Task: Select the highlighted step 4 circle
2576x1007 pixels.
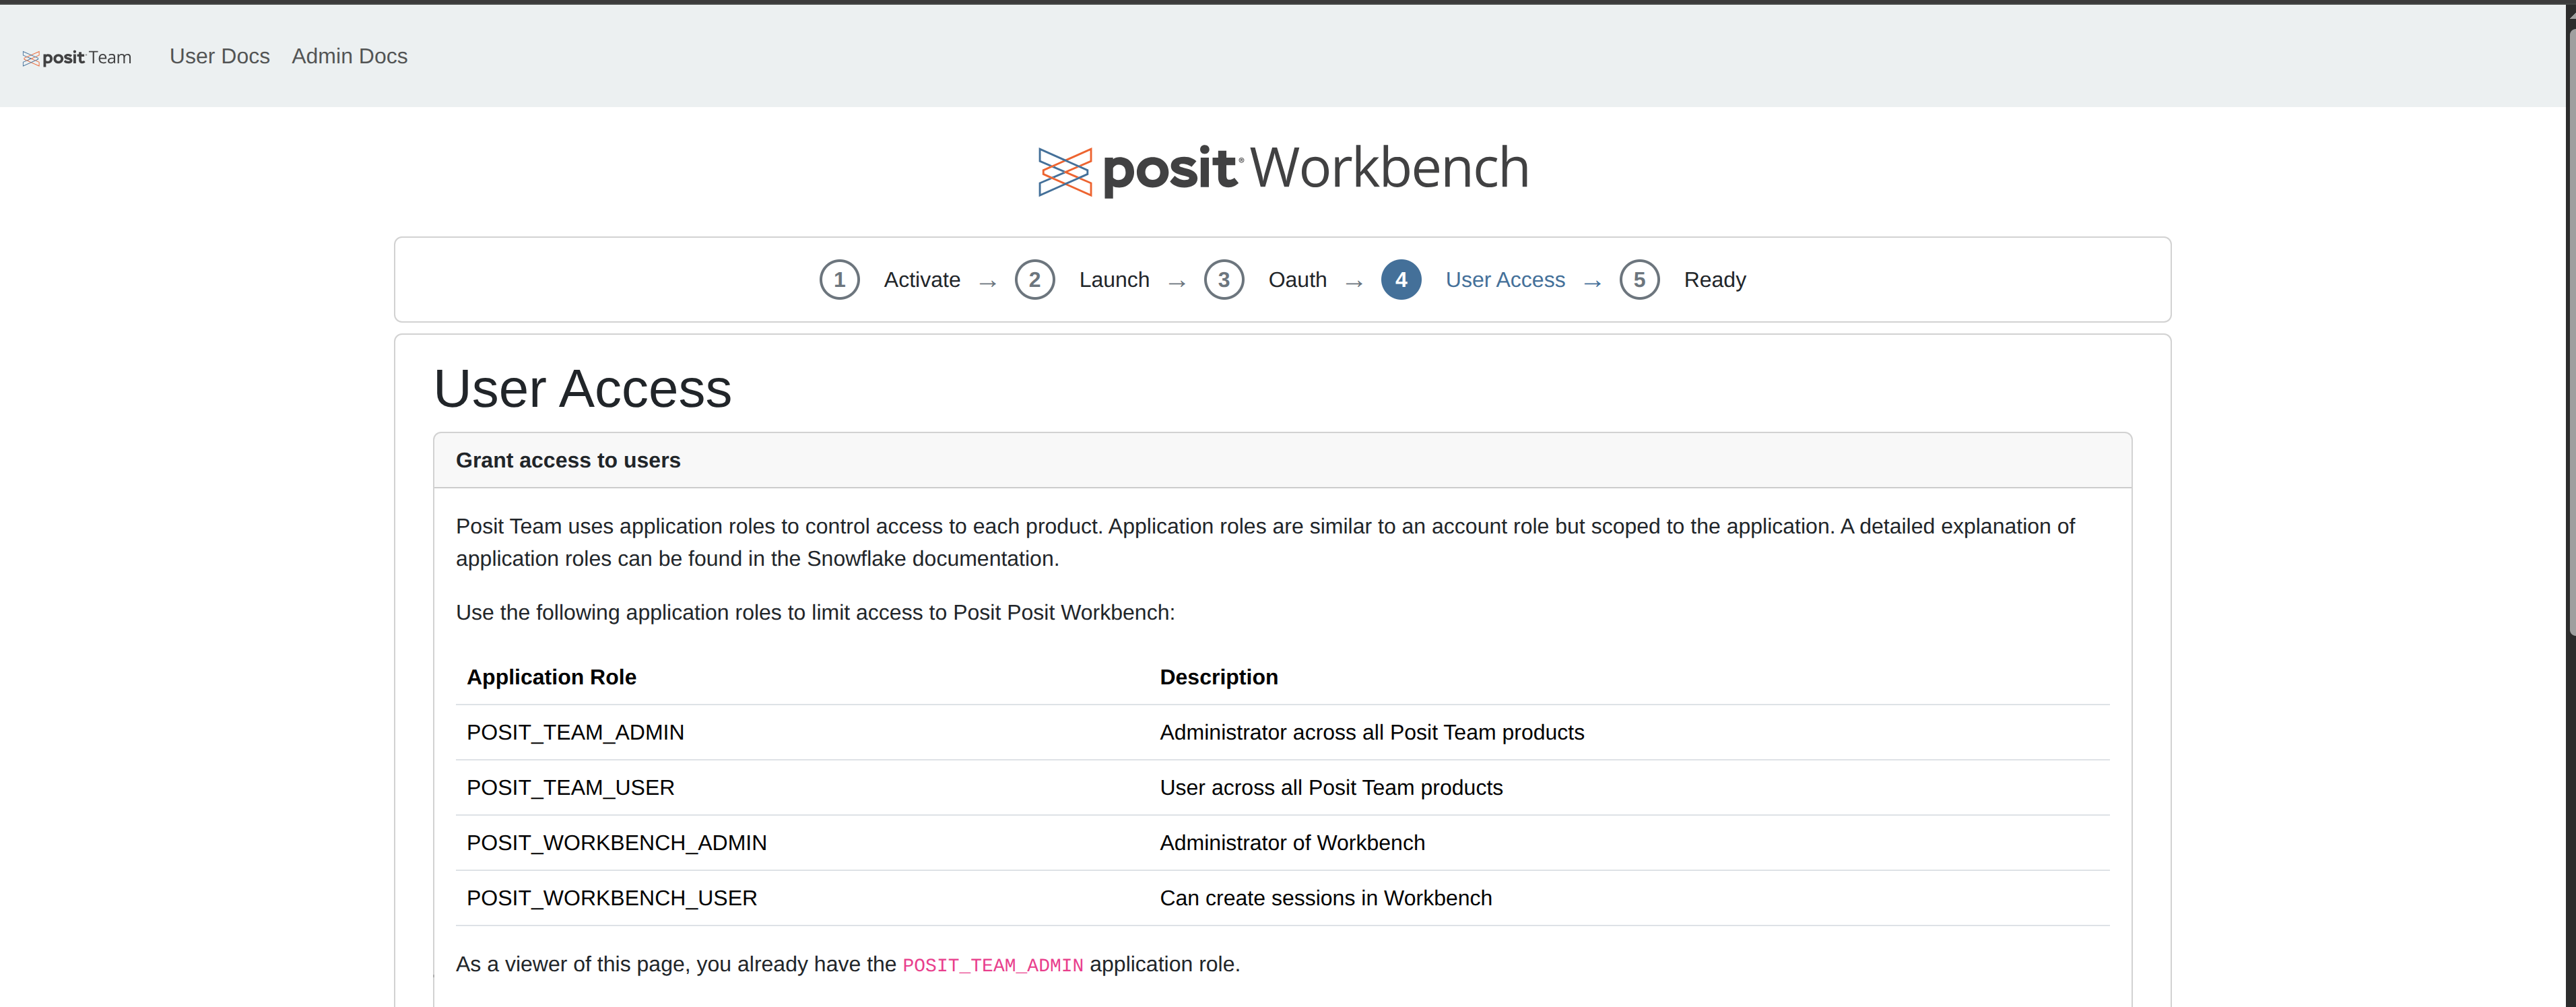Action: (1400, 280)
